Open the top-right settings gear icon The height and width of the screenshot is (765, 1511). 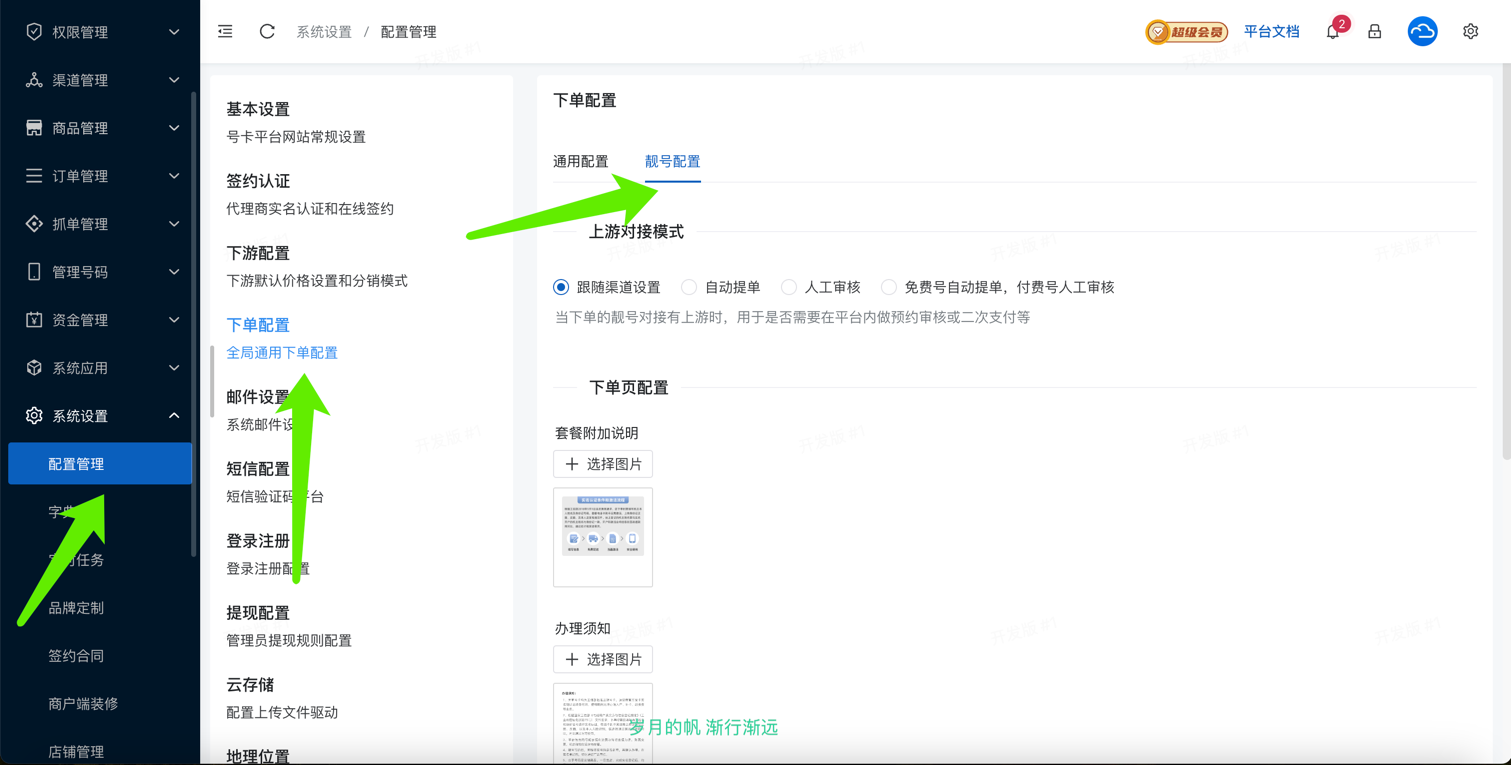click(x=1470, y=32)
